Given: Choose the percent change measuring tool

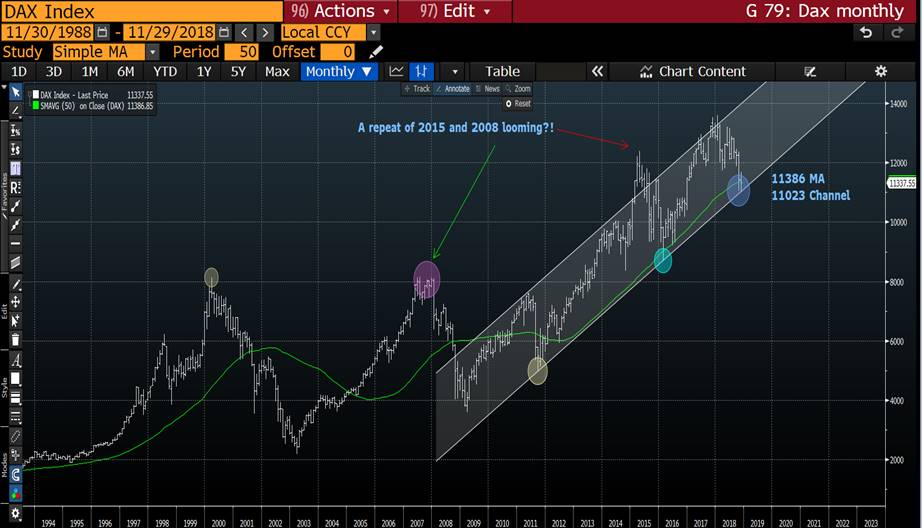Looking at the screenshot, I should pyautogui.click(x=15, y=131).
